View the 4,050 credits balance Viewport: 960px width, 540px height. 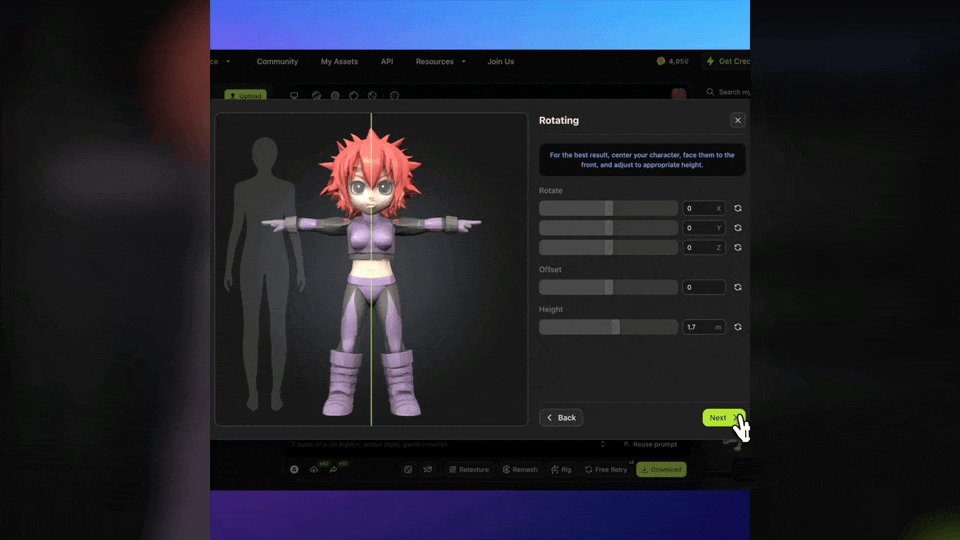pos(672,61)
